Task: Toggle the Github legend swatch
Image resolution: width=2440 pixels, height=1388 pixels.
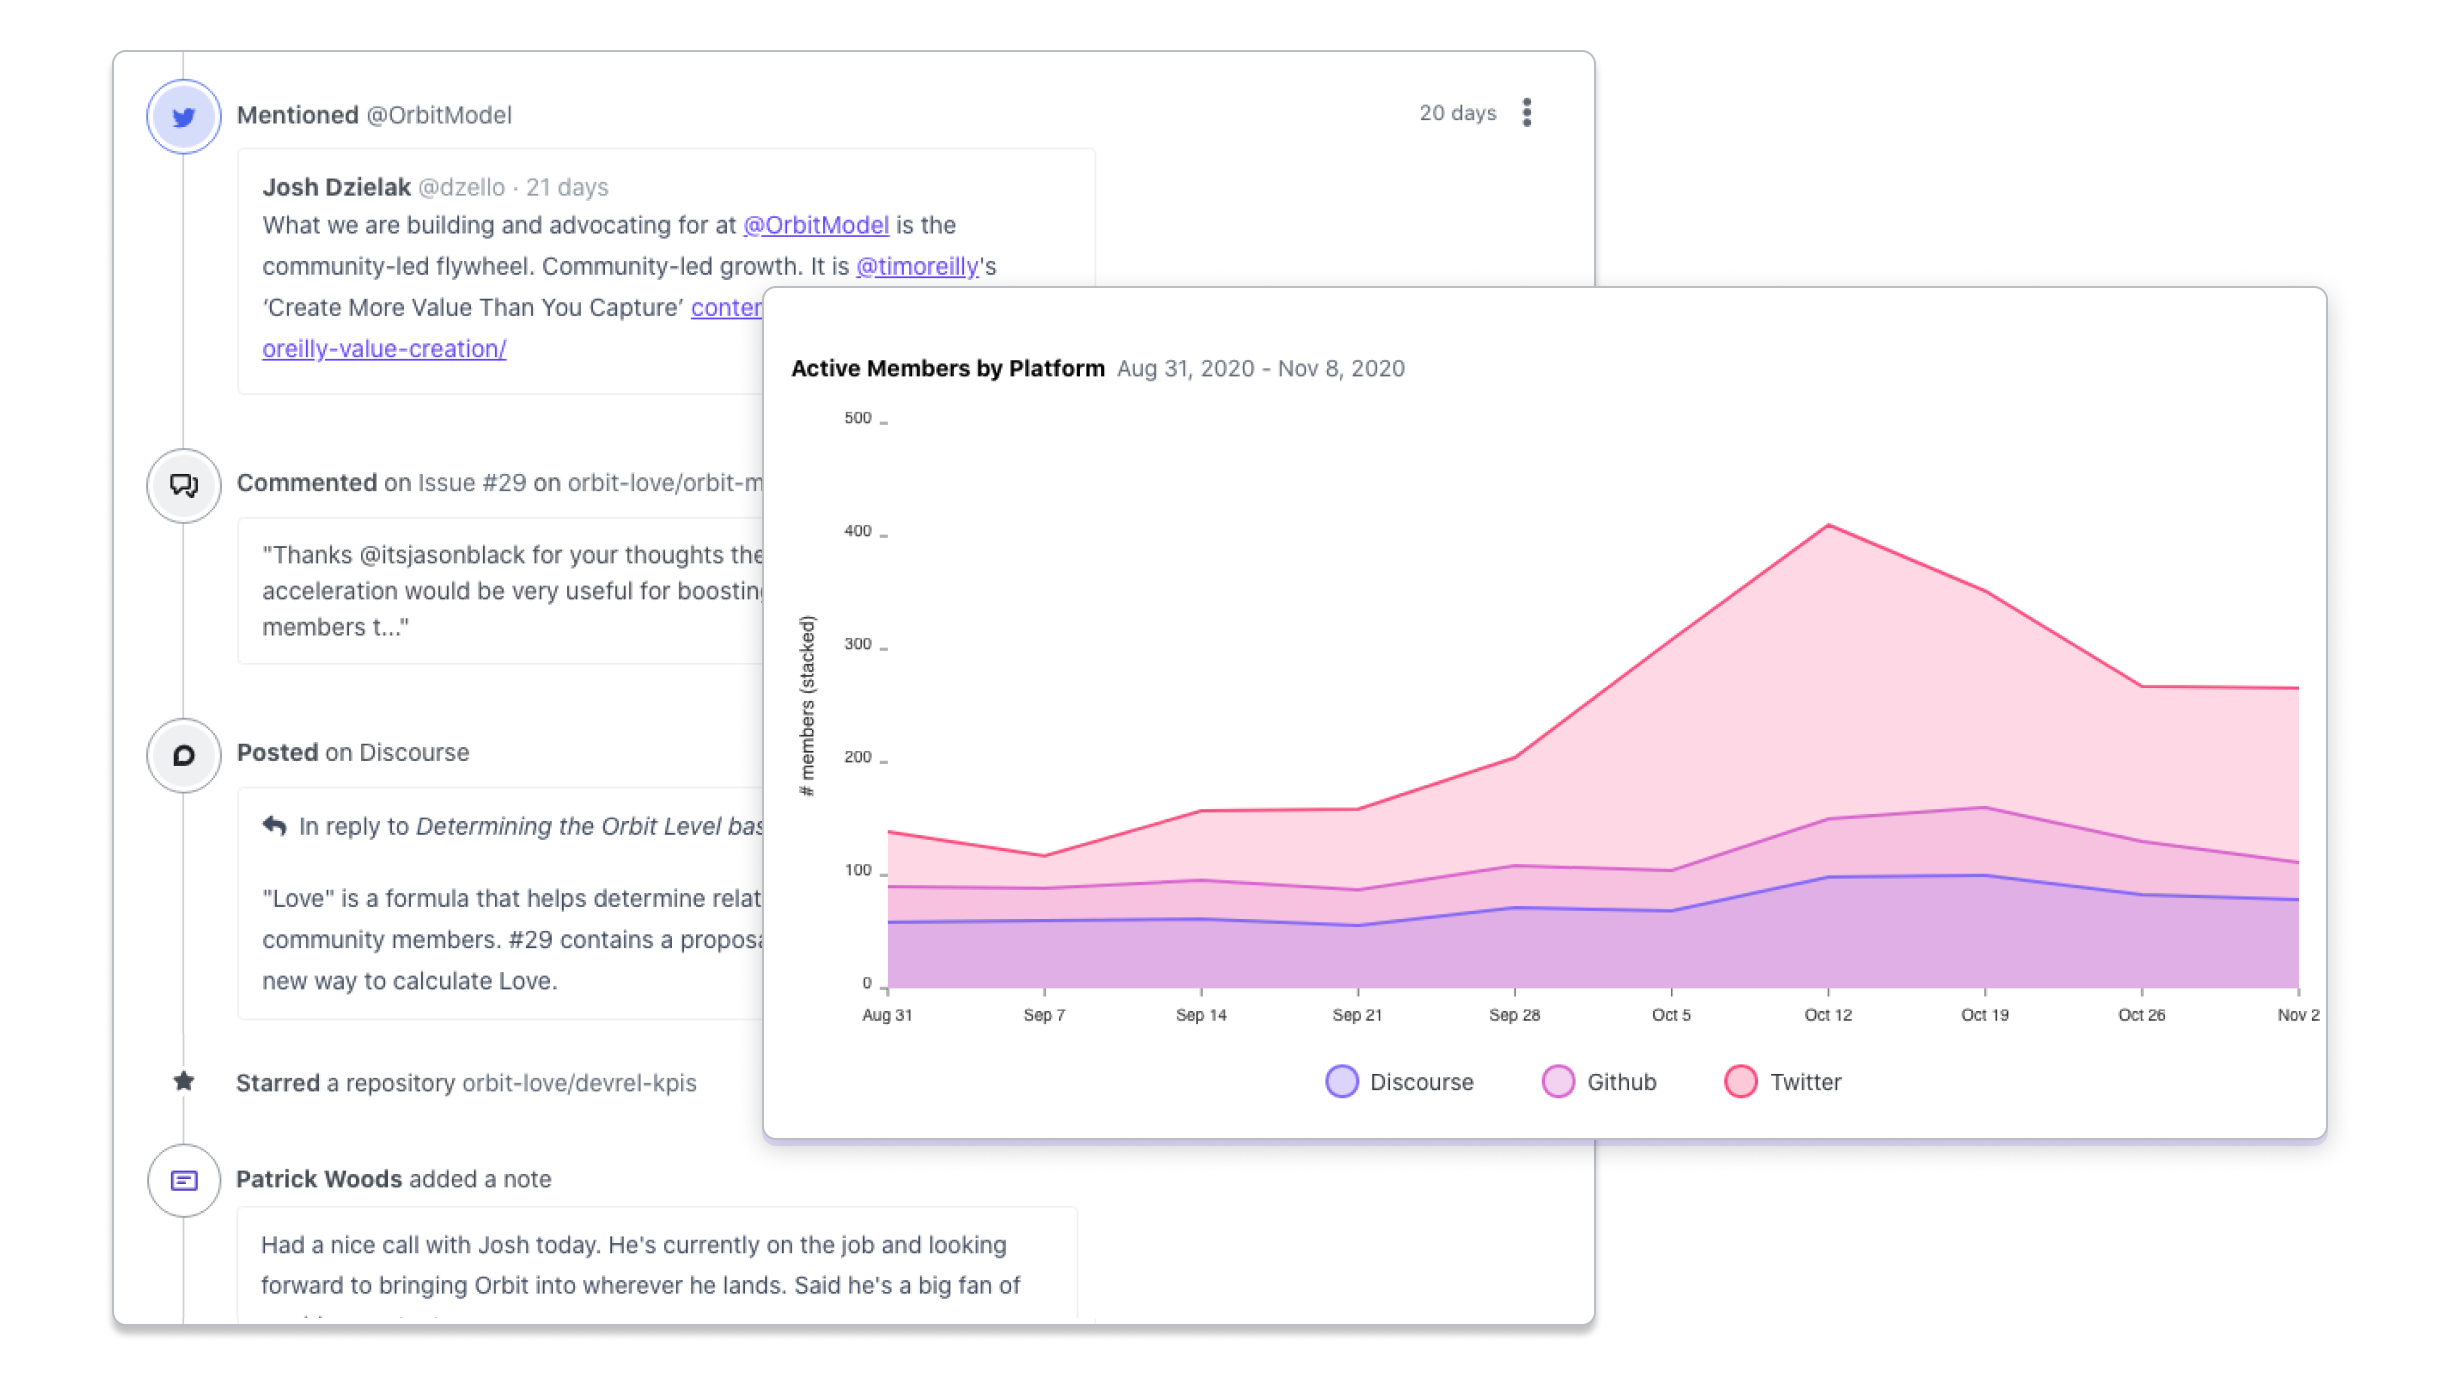Action: tap(1558, 1082)
